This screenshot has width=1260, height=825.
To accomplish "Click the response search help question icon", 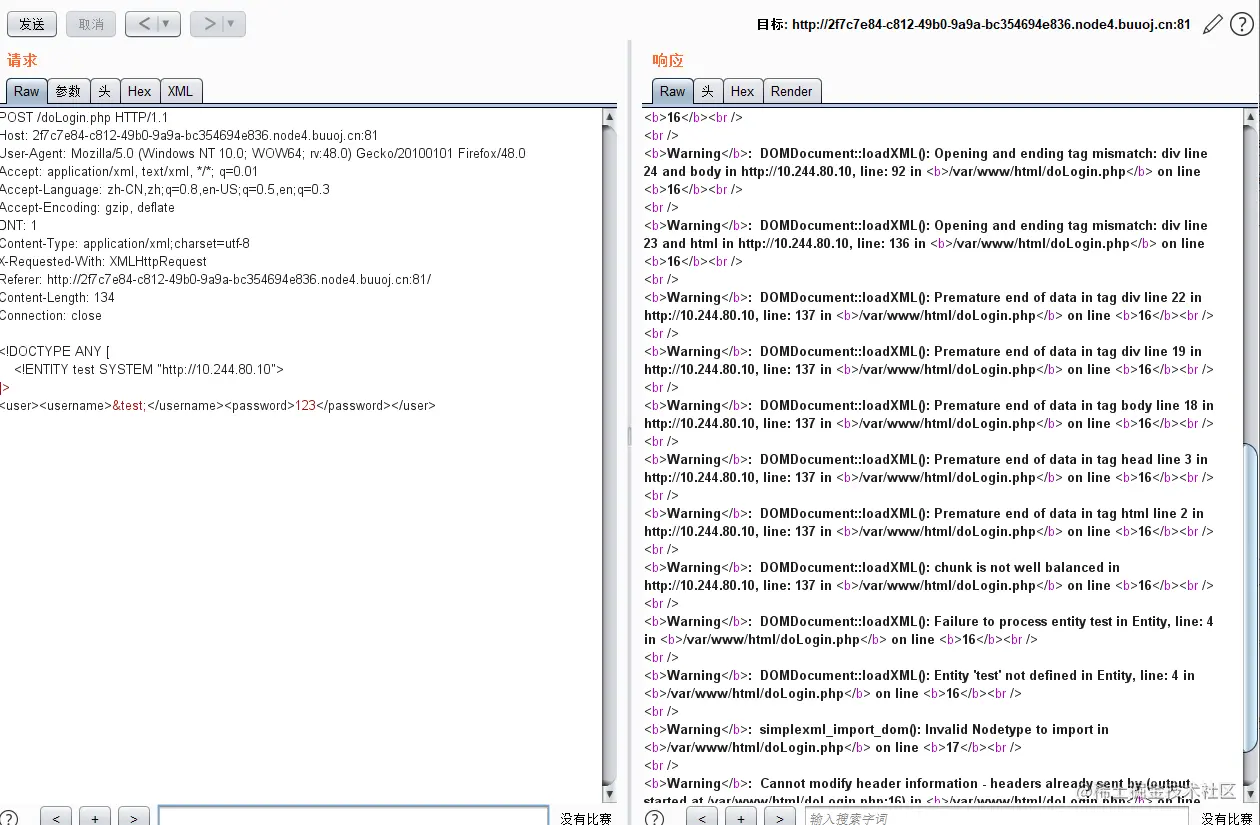I will (x=655, y=818).
